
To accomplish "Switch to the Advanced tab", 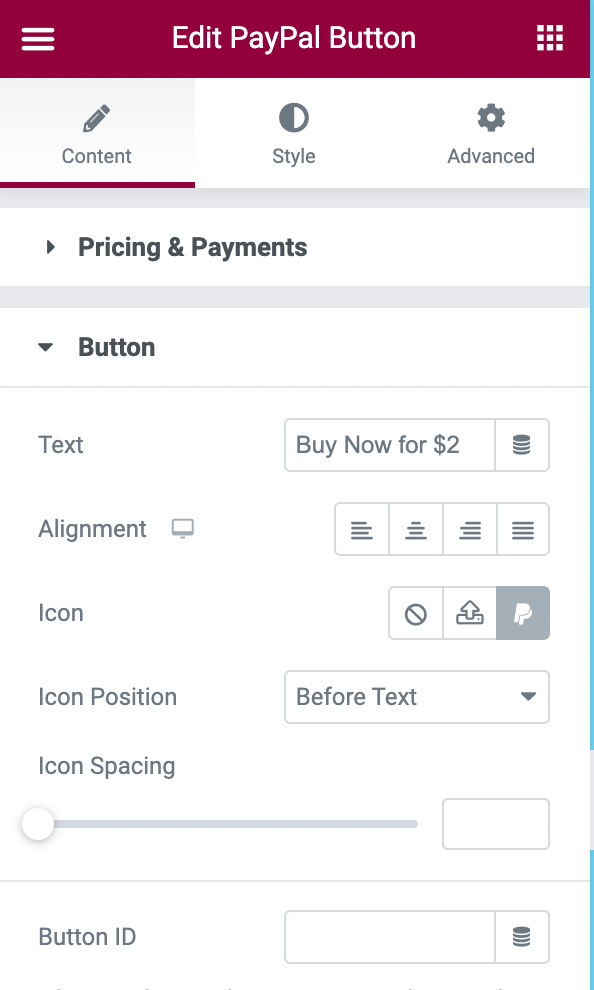I will point(491,133).
